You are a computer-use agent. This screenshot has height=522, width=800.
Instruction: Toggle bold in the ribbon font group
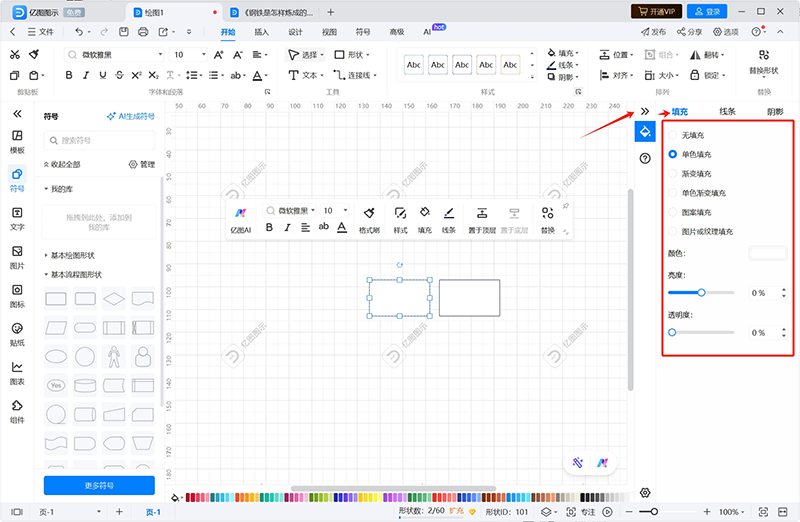pyautogui.click(x=69, y=76)
